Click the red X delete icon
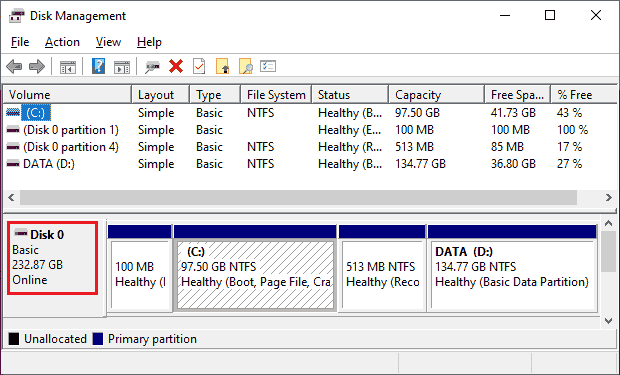 pos(176,66)
